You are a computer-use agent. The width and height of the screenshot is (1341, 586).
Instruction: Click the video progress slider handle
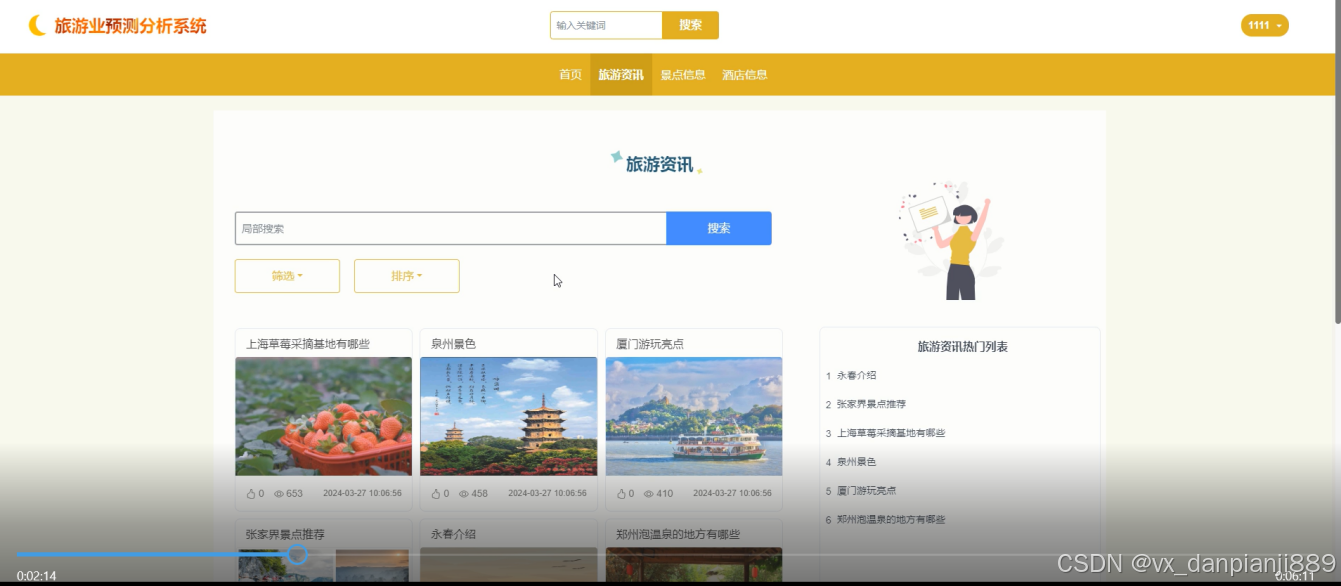(297, 554)
